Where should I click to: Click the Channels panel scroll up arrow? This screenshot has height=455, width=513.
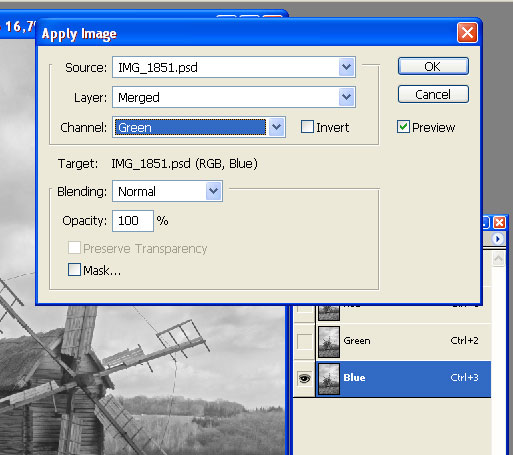coord(498,258)
